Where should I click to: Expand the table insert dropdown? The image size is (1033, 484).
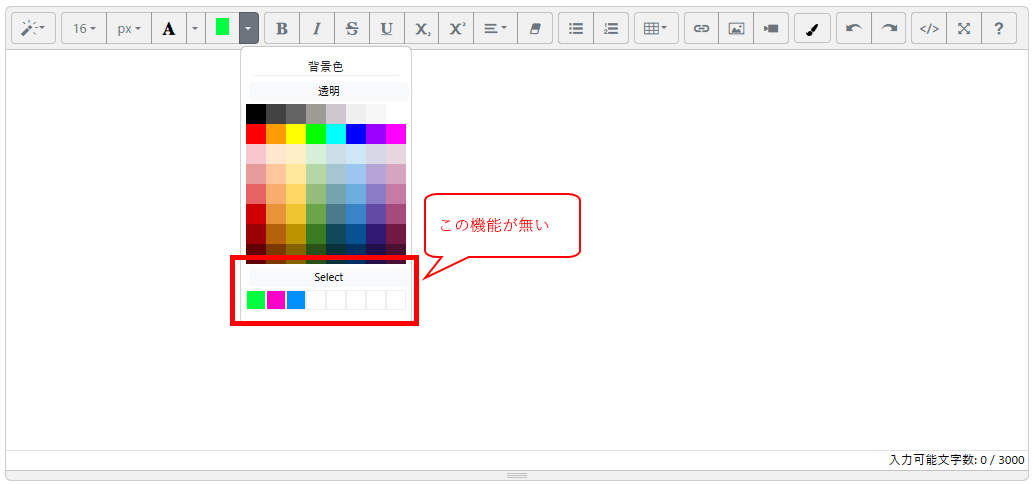coord(656,29)
